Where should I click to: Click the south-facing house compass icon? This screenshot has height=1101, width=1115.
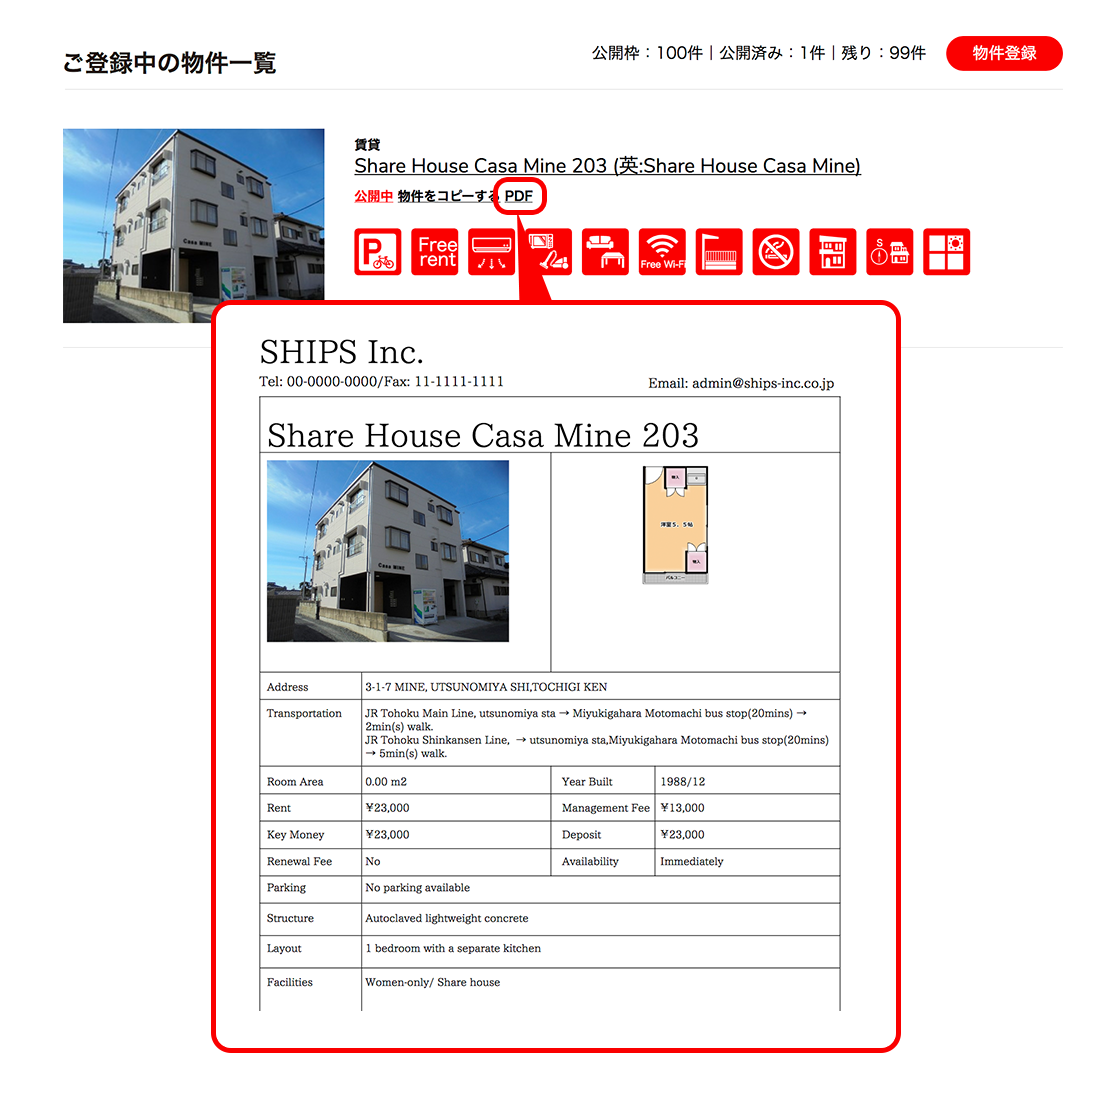click(889, 252)
